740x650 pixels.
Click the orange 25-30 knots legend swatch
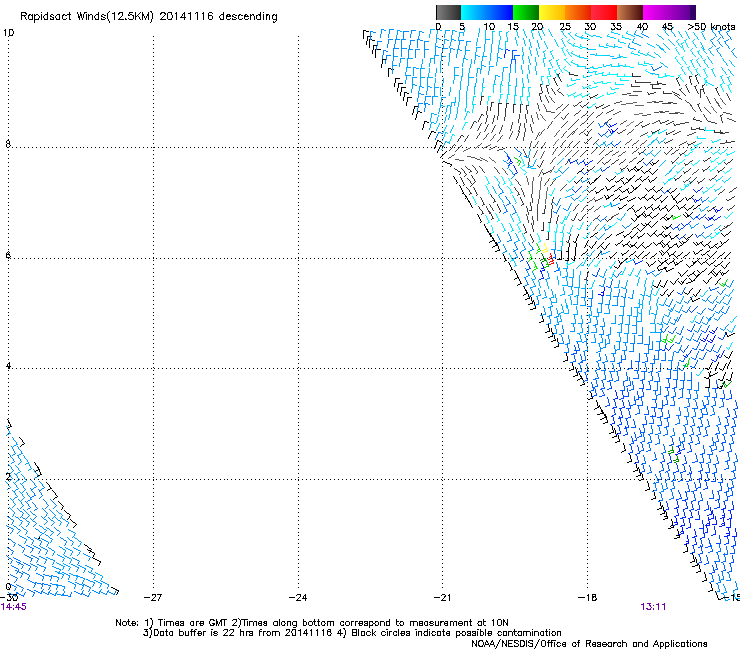click(578, 12)
